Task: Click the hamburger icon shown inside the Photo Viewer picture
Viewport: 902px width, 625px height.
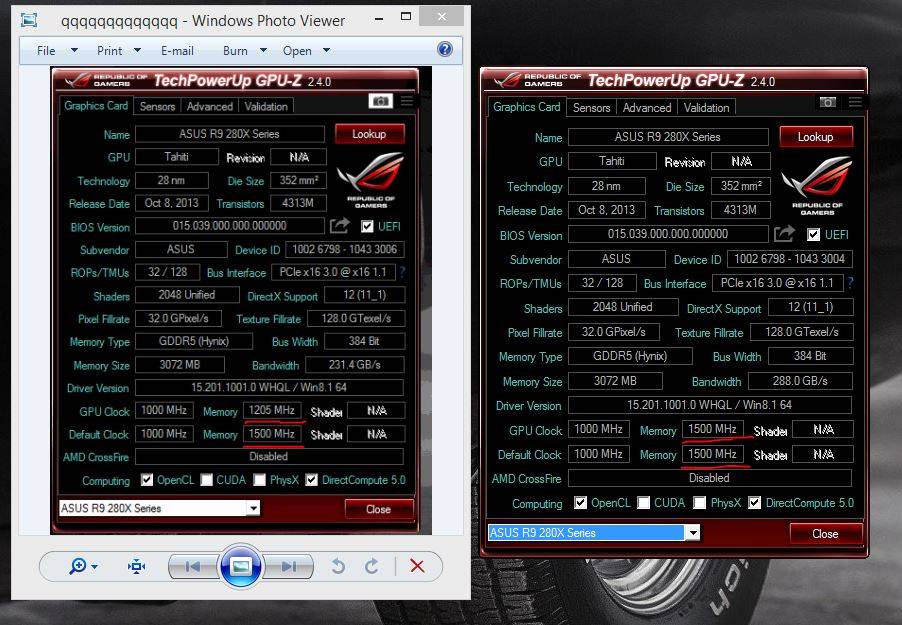Action: pyautogui.click(x=407, y=101)
